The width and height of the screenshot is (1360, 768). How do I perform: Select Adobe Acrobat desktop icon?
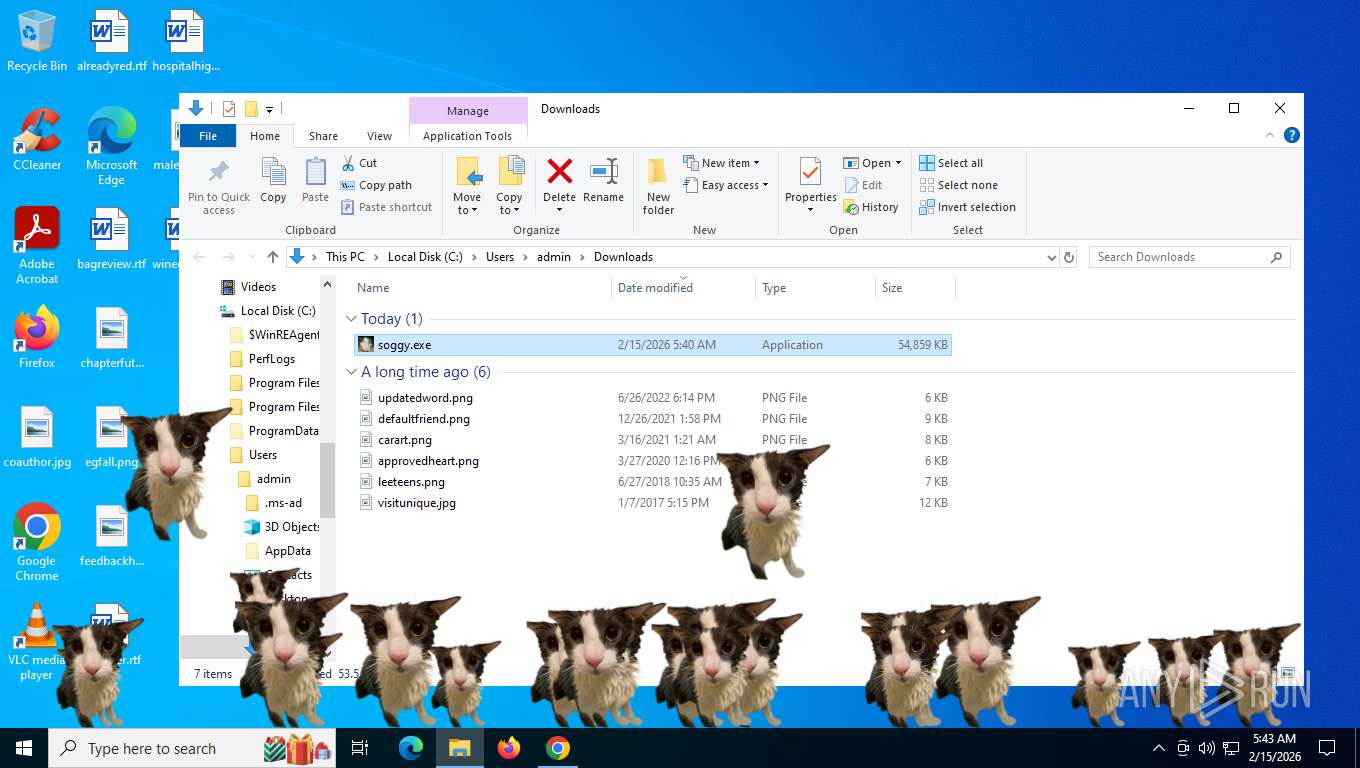37,246
